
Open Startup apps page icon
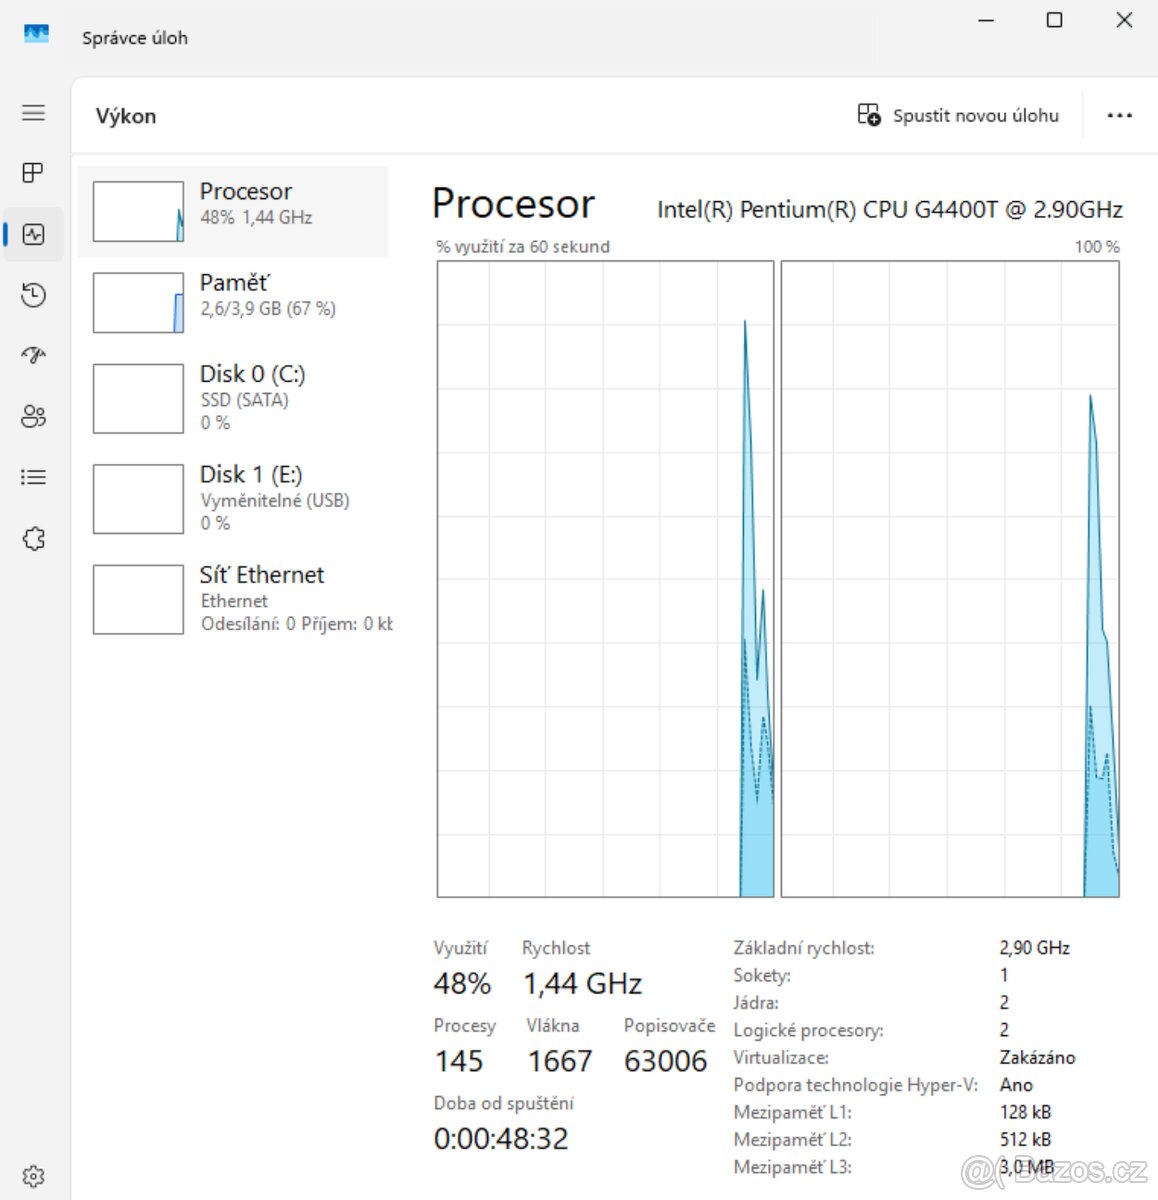click(x=34, y=355)
